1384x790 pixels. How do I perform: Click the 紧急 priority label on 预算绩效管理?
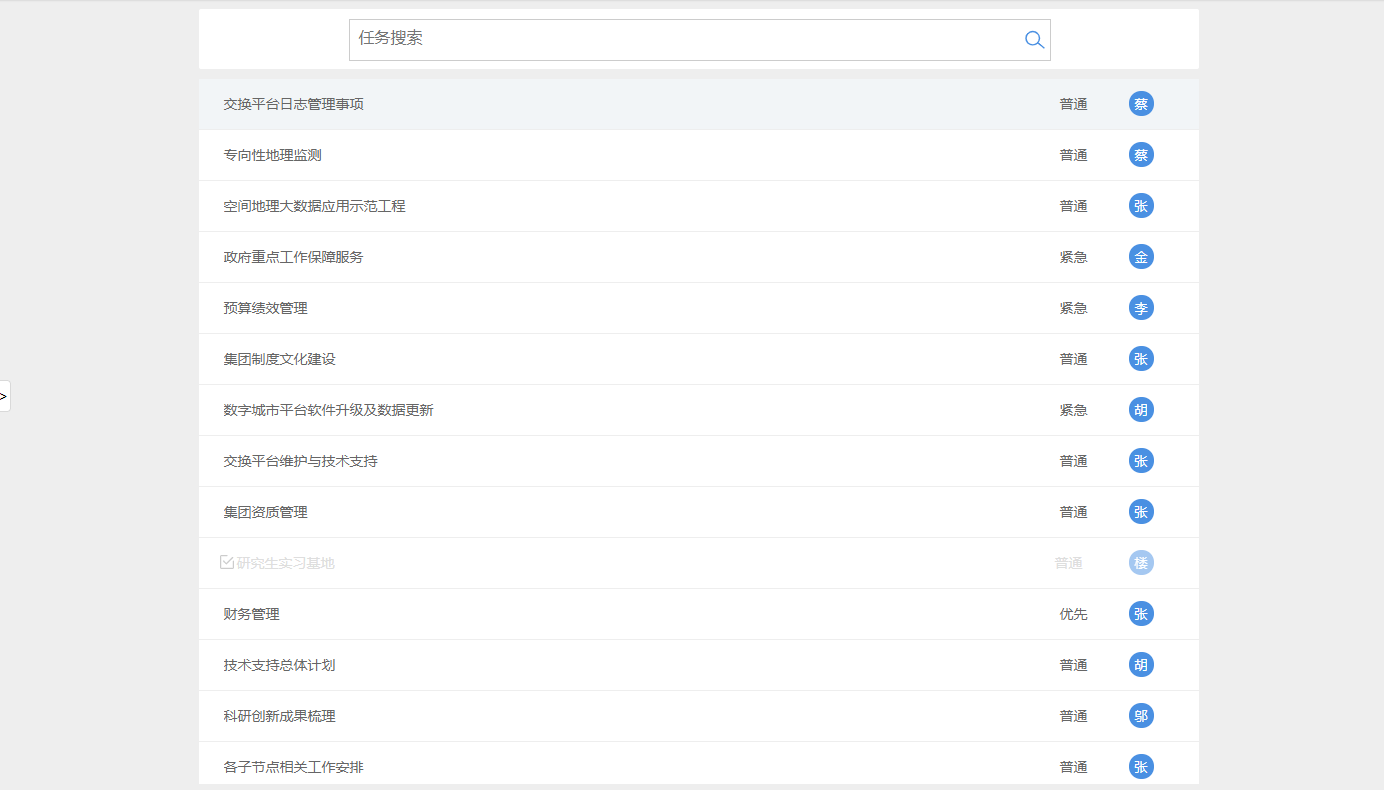pyautogui.click(x=1073, y=308)
